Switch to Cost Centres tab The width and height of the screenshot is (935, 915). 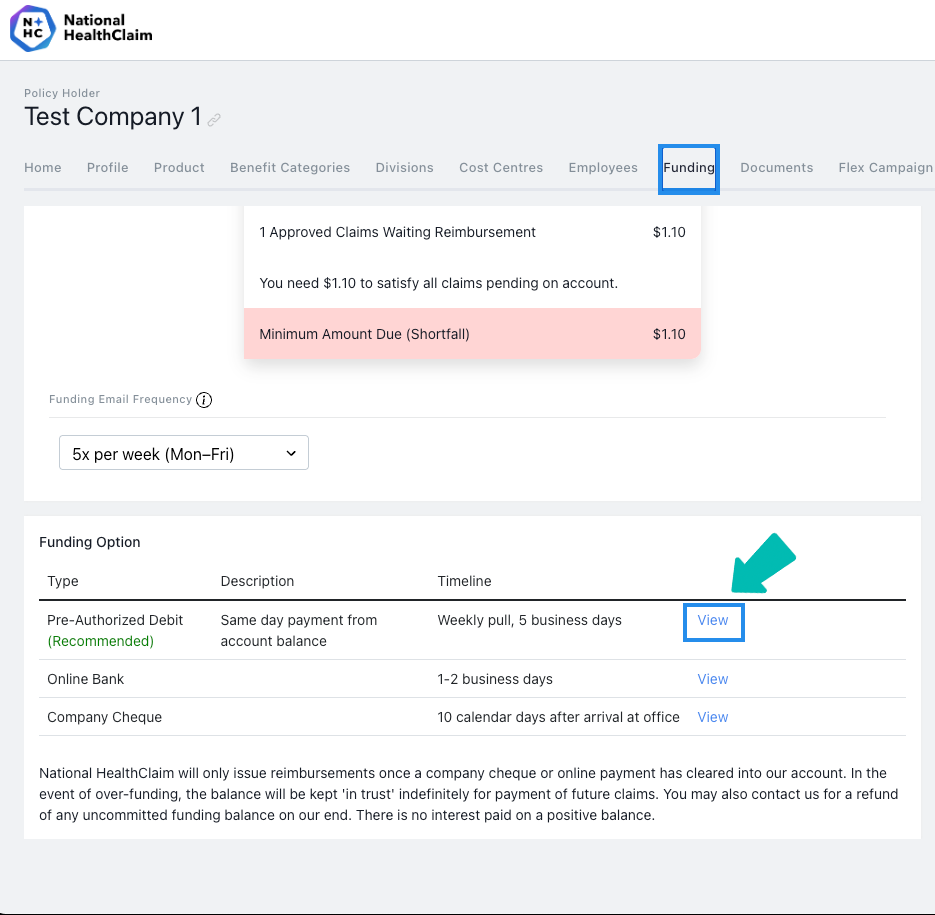pyautogui.click(x=501, y=168)
